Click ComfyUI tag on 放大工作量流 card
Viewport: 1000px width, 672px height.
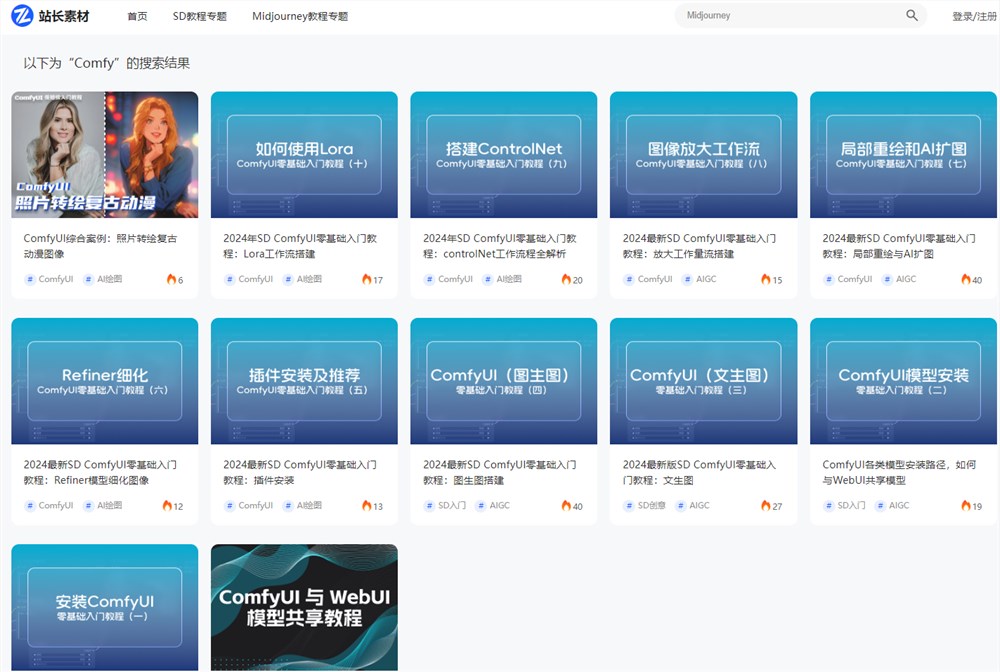coord(648,279)
